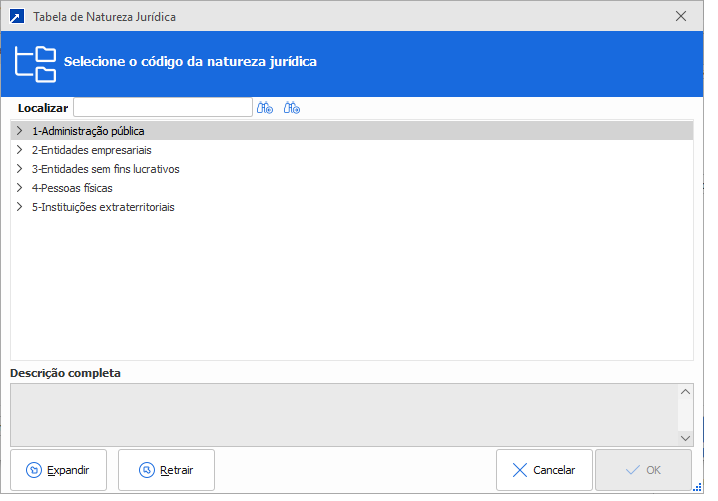Expand the 4-Pessoas físicas chevron

(x=20, y=188)
